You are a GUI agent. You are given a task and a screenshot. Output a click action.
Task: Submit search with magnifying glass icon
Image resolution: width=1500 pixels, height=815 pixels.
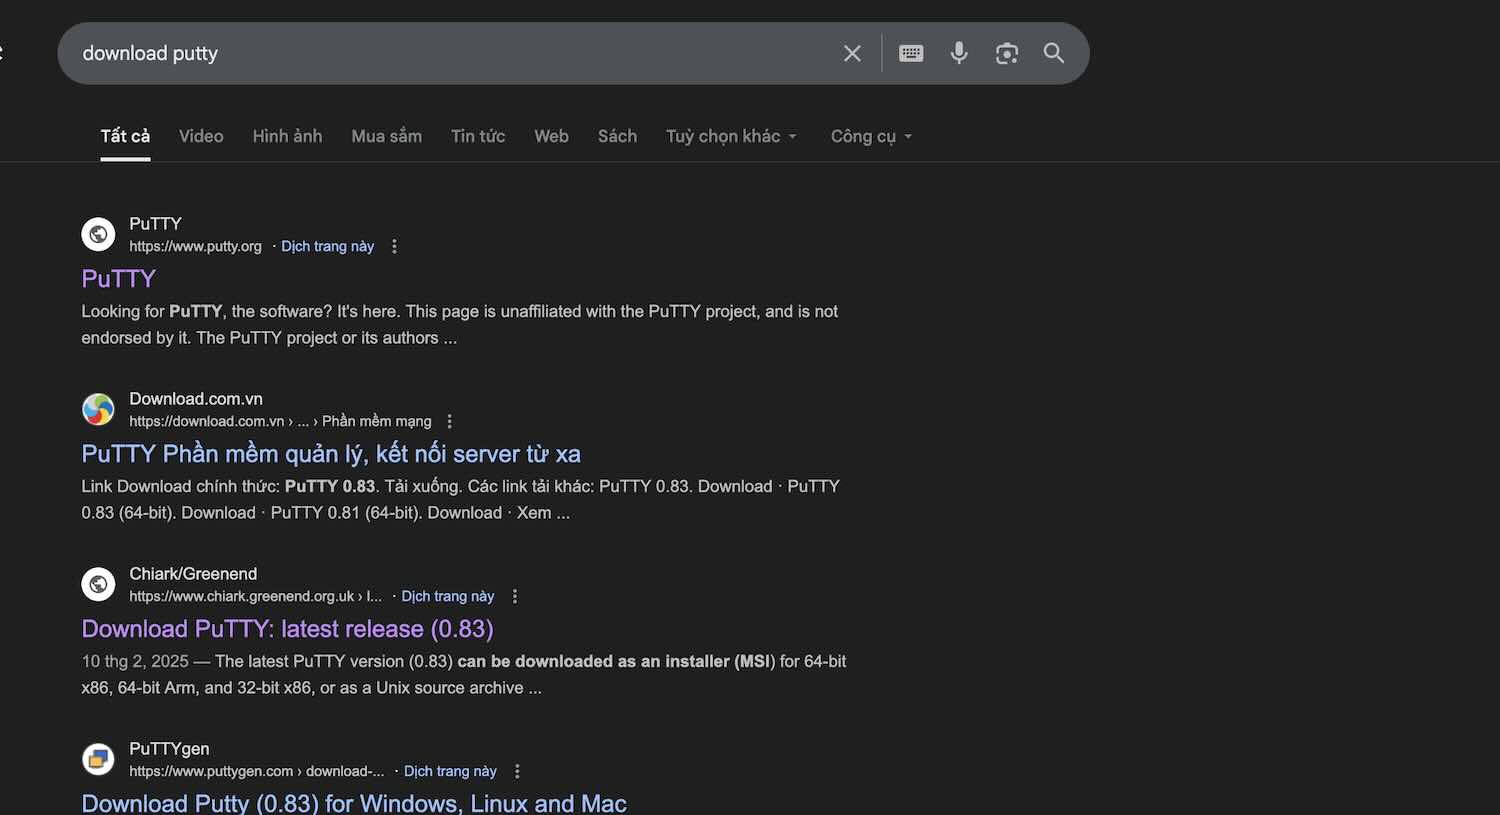pyautogui.click(x=1054, y=53)
